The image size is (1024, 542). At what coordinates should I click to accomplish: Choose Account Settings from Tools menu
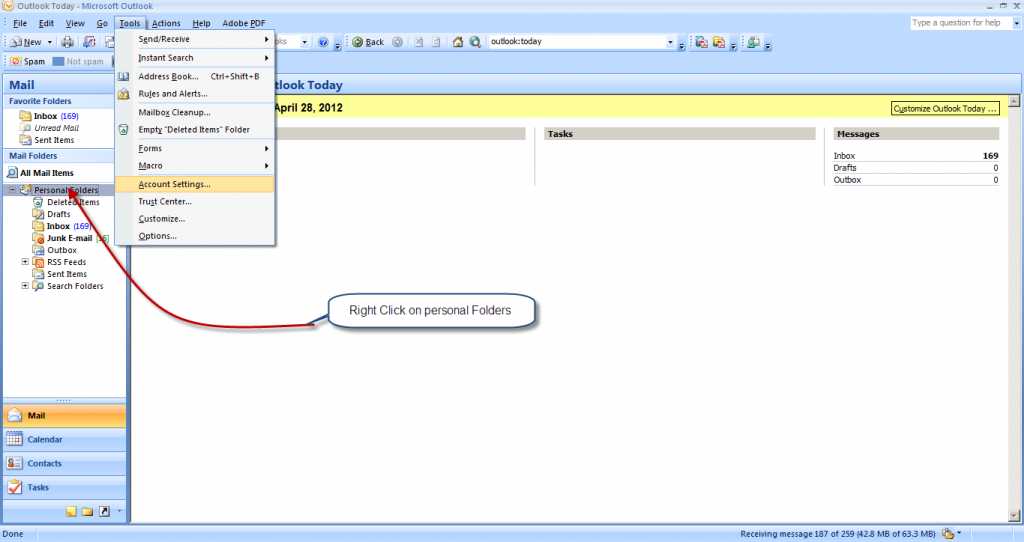click(x=195, y=184)
